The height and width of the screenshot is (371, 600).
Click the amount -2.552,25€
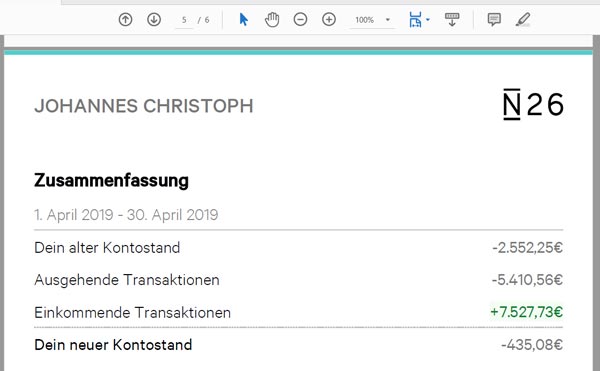tap(528, 248)
